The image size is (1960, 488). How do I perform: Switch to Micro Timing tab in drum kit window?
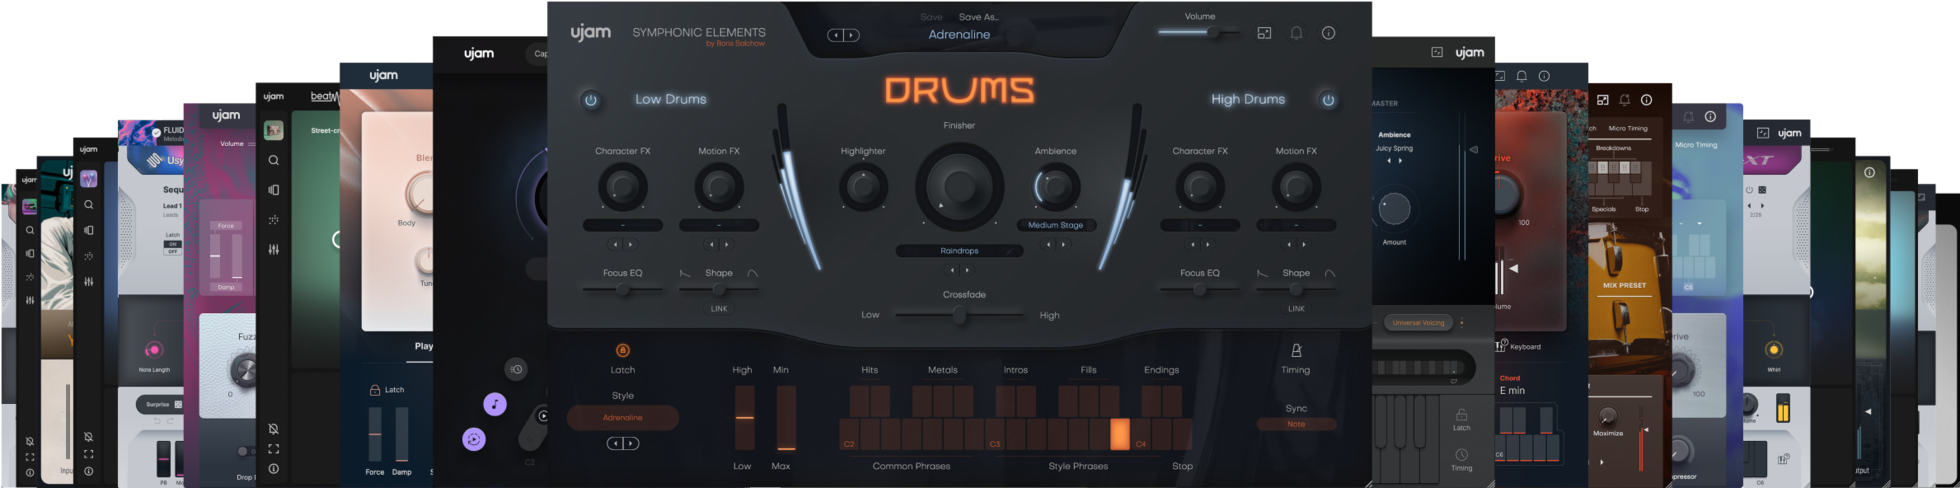pos(1628,128)
